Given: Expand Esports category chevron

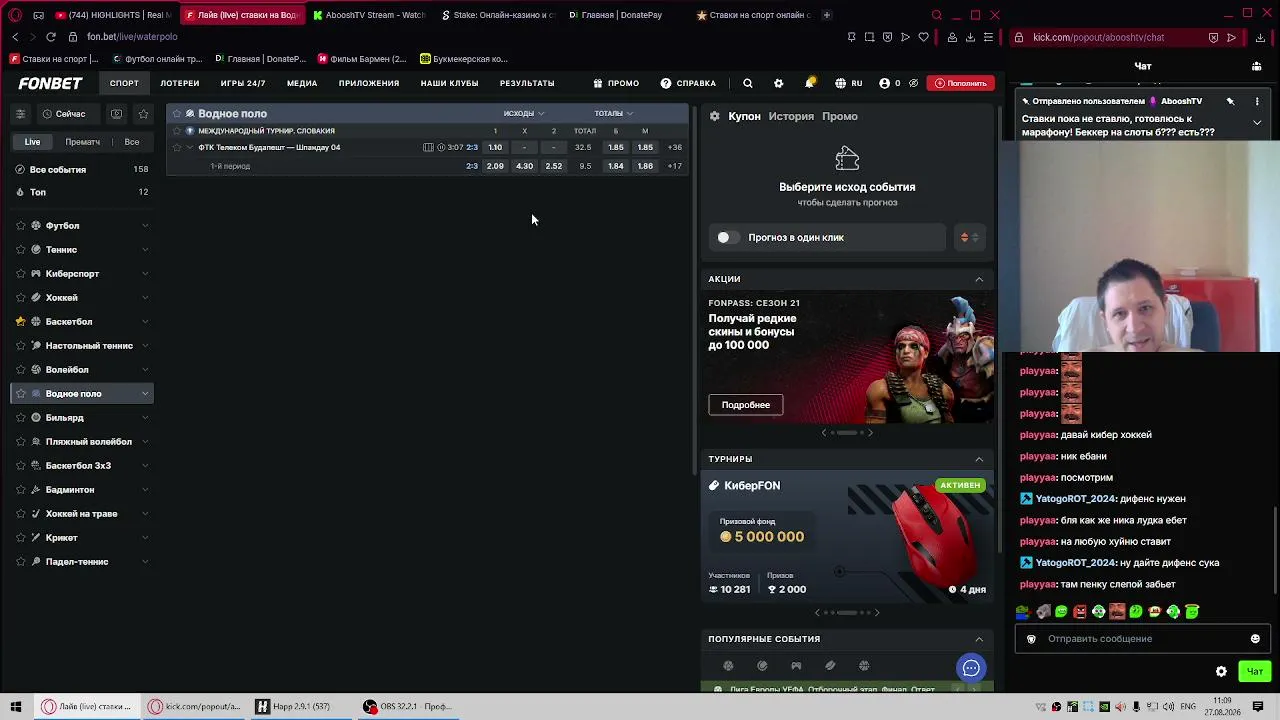Looking at the screenshot, I should 145,274.
